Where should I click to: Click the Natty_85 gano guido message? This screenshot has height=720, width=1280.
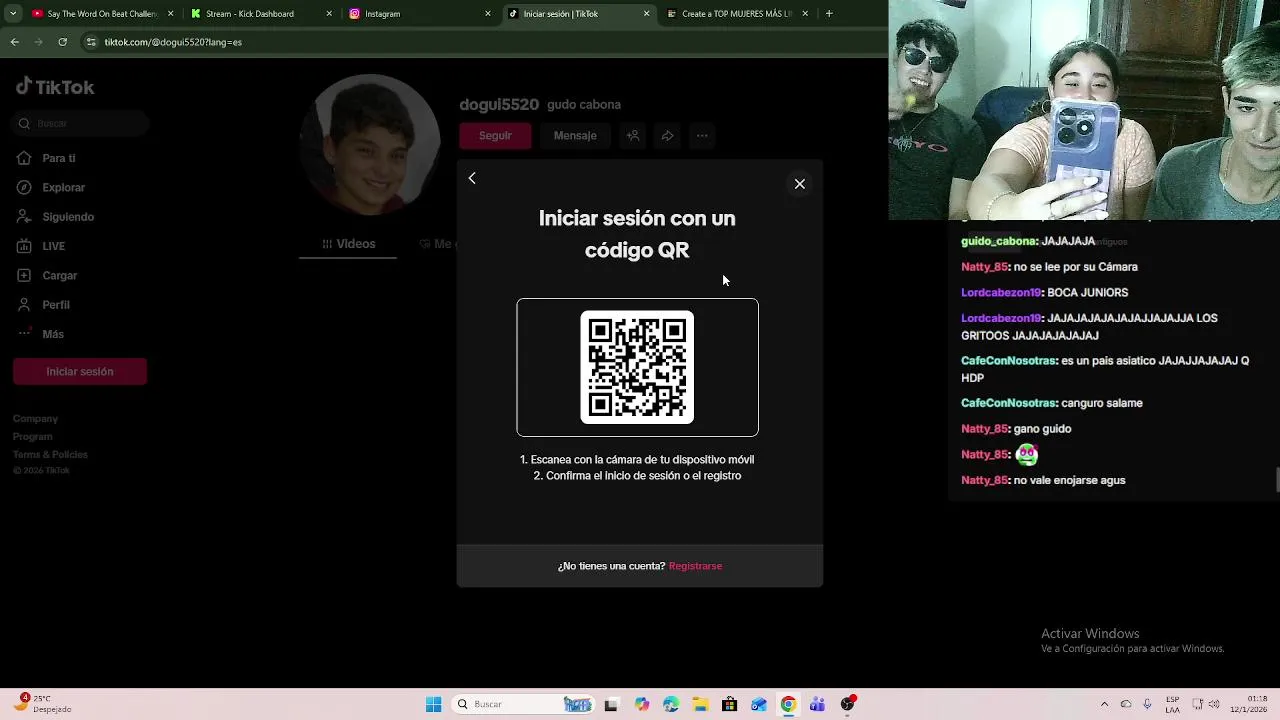pos(1016,429)
